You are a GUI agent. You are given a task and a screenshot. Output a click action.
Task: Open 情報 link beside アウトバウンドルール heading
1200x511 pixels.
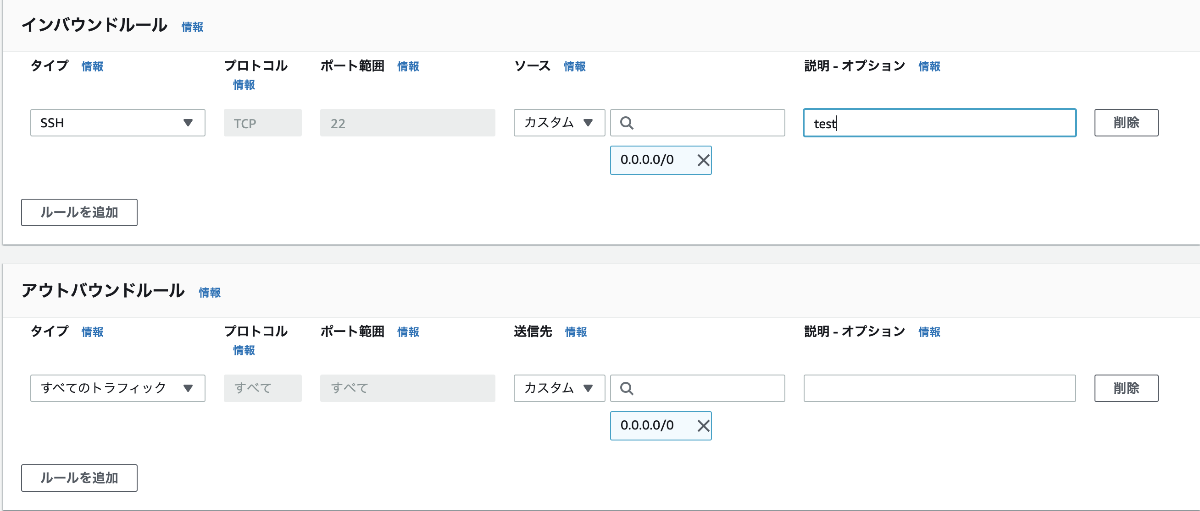click(209, 292)
